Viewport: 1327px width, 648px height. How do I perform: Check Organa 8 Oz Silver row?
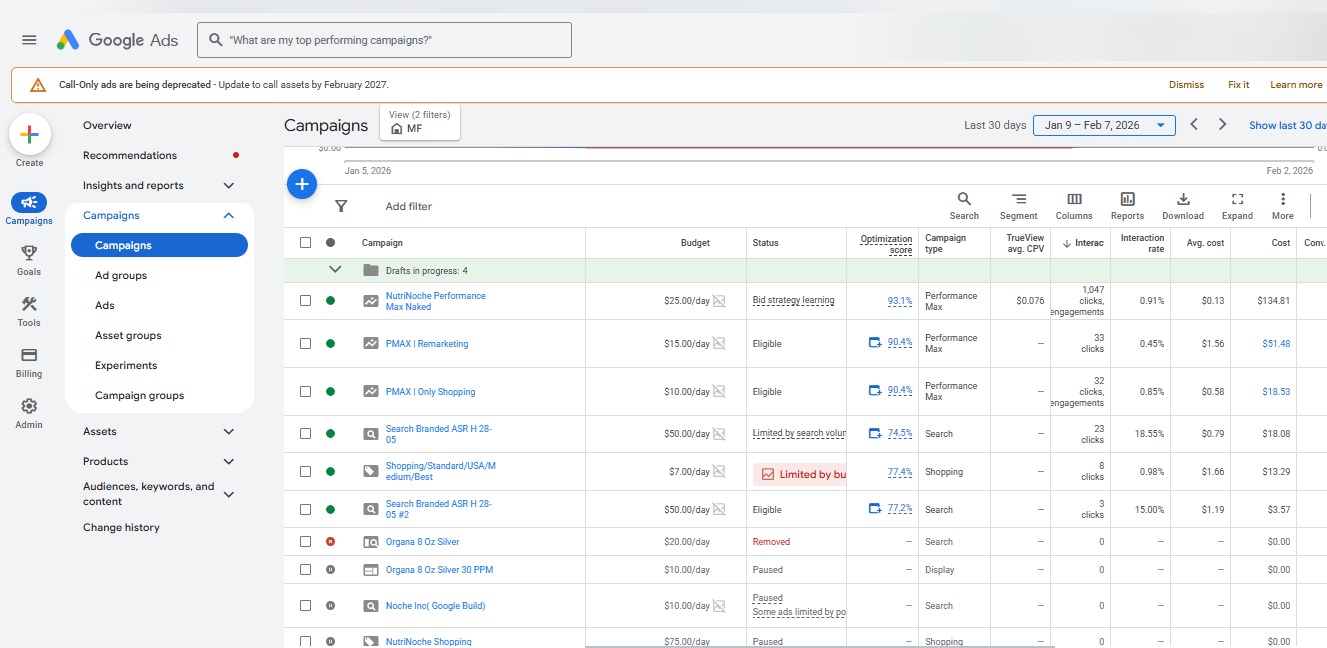(x=305, y=542)
